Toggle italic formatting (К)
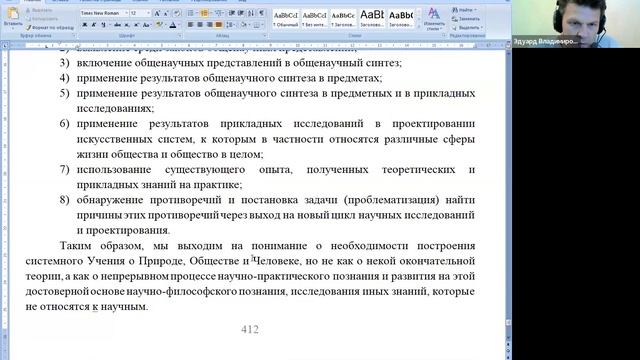This screenshot has width=640, height=360. point(93,25)
